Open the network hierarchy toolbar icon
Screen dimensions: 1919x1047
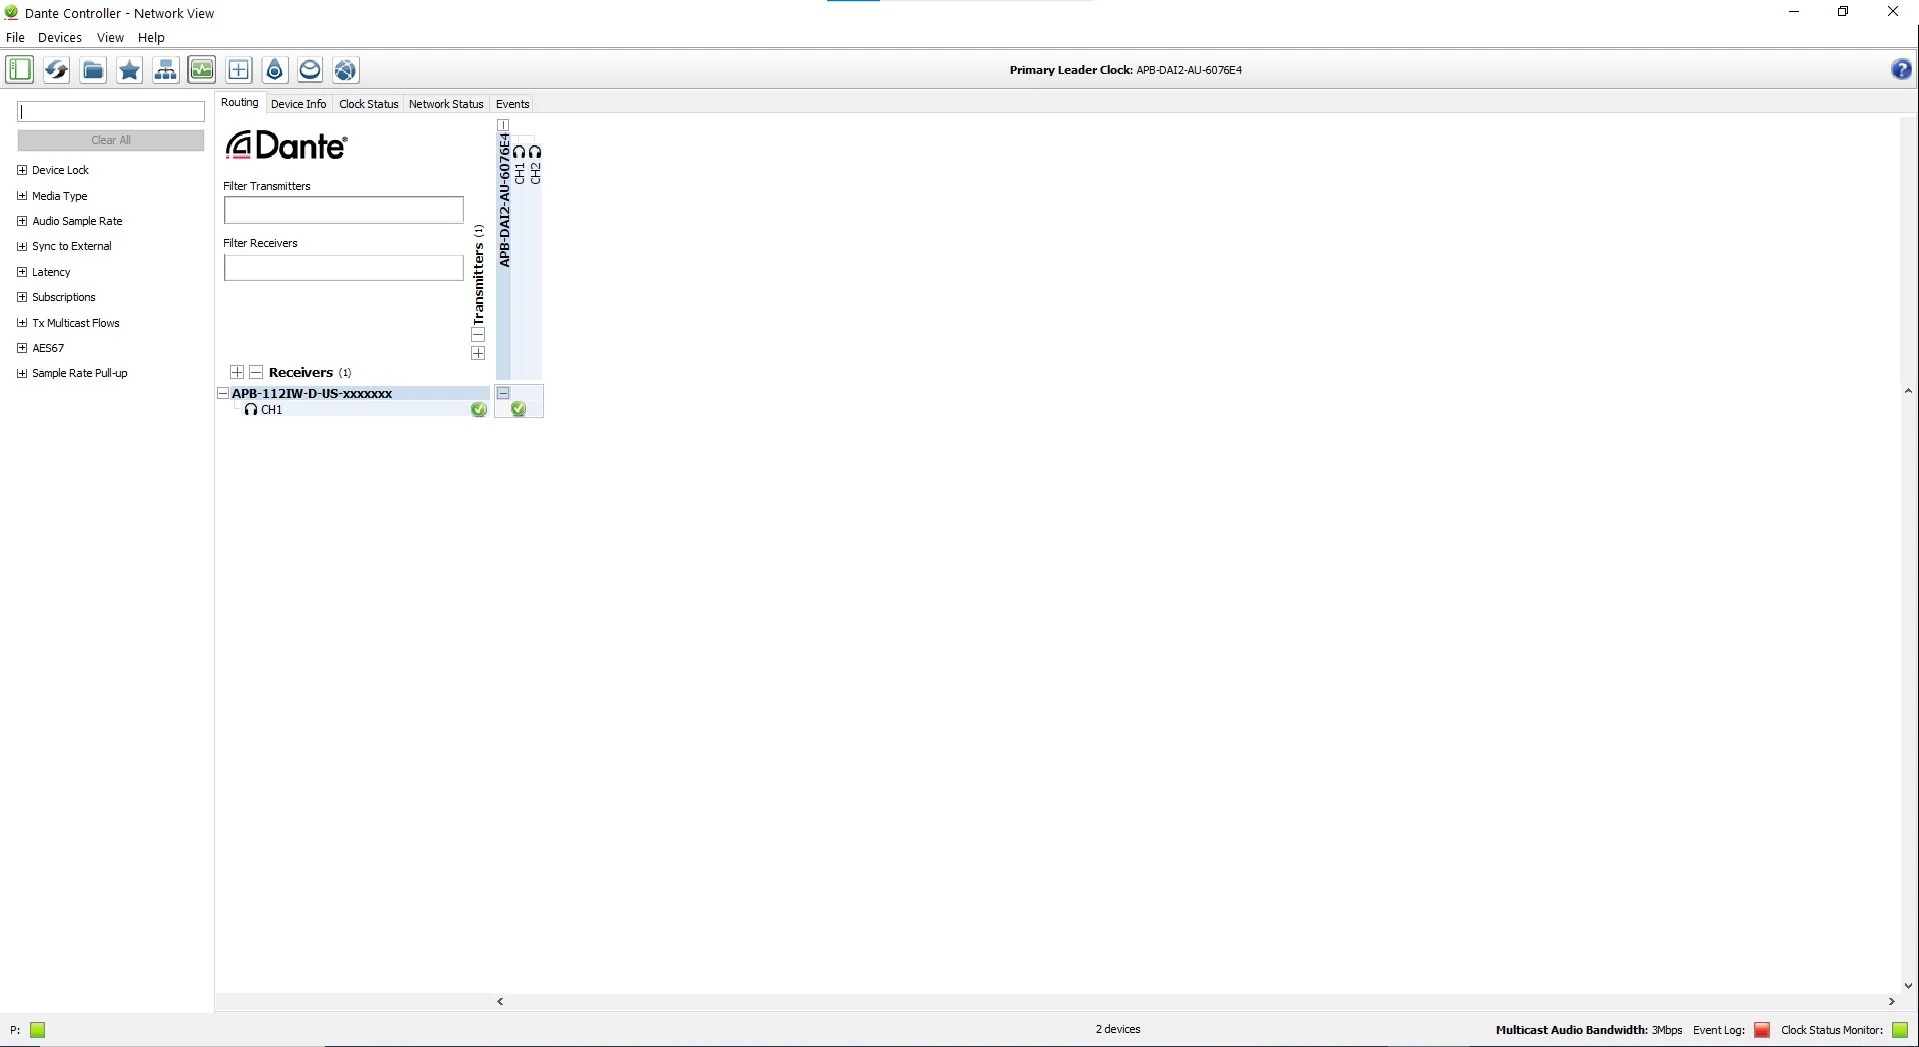click(x=166, y=70)
